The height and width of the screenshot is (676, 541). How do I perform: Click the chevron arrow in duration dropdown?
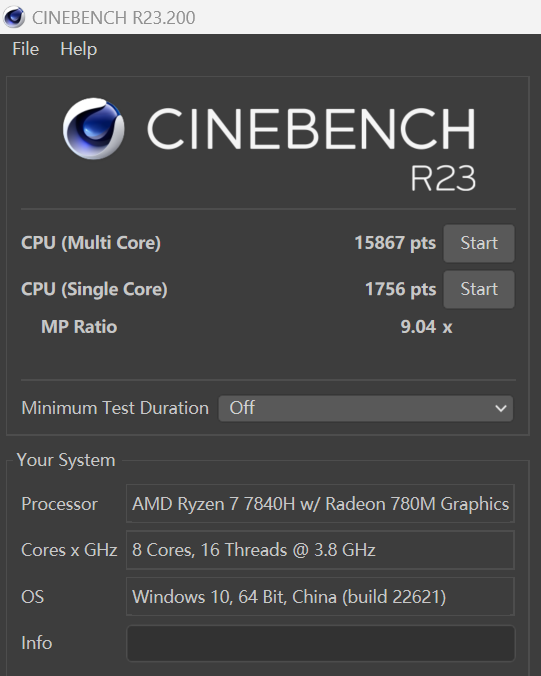pyautogui.click(x=500, y=408)
